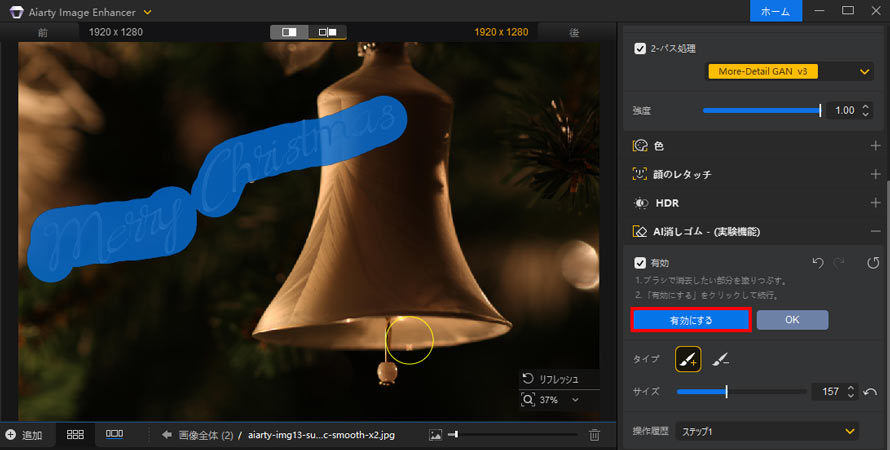890x450 pixels.
Task: Expand the 色 color section
Action: pos(875,146)
